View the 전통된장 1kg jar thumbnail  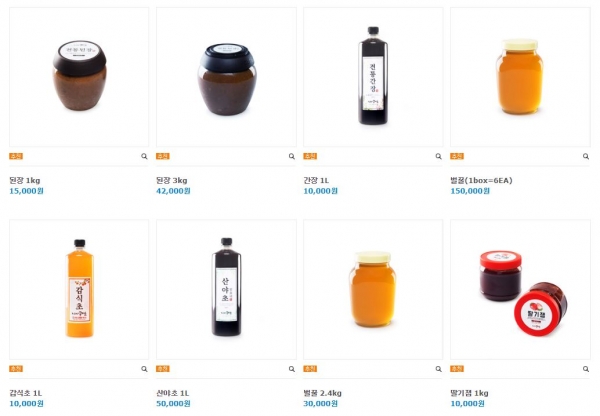(x=79, y=77)
